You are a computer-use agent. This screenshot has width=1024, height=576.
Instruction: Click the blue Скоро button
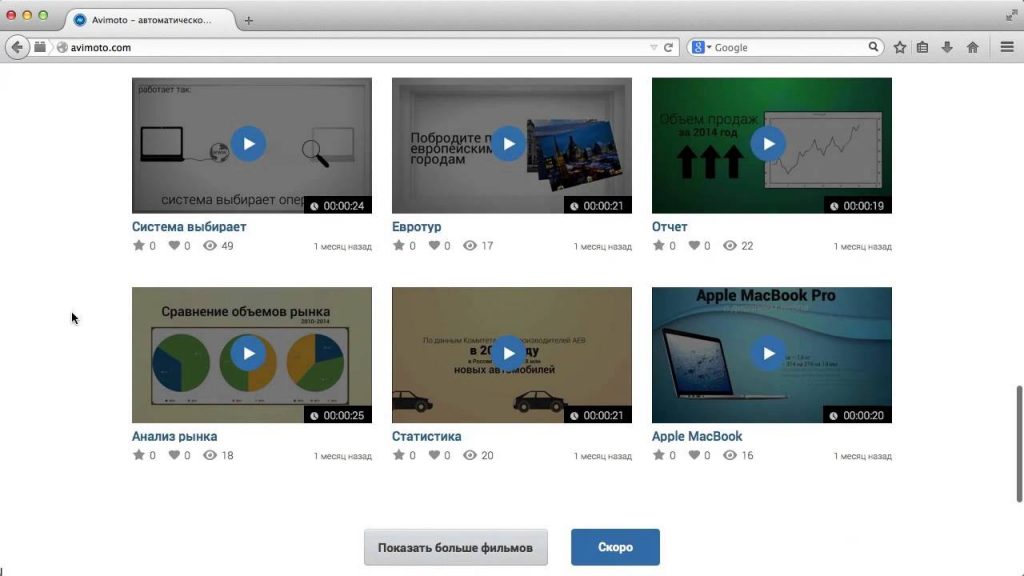615,548
